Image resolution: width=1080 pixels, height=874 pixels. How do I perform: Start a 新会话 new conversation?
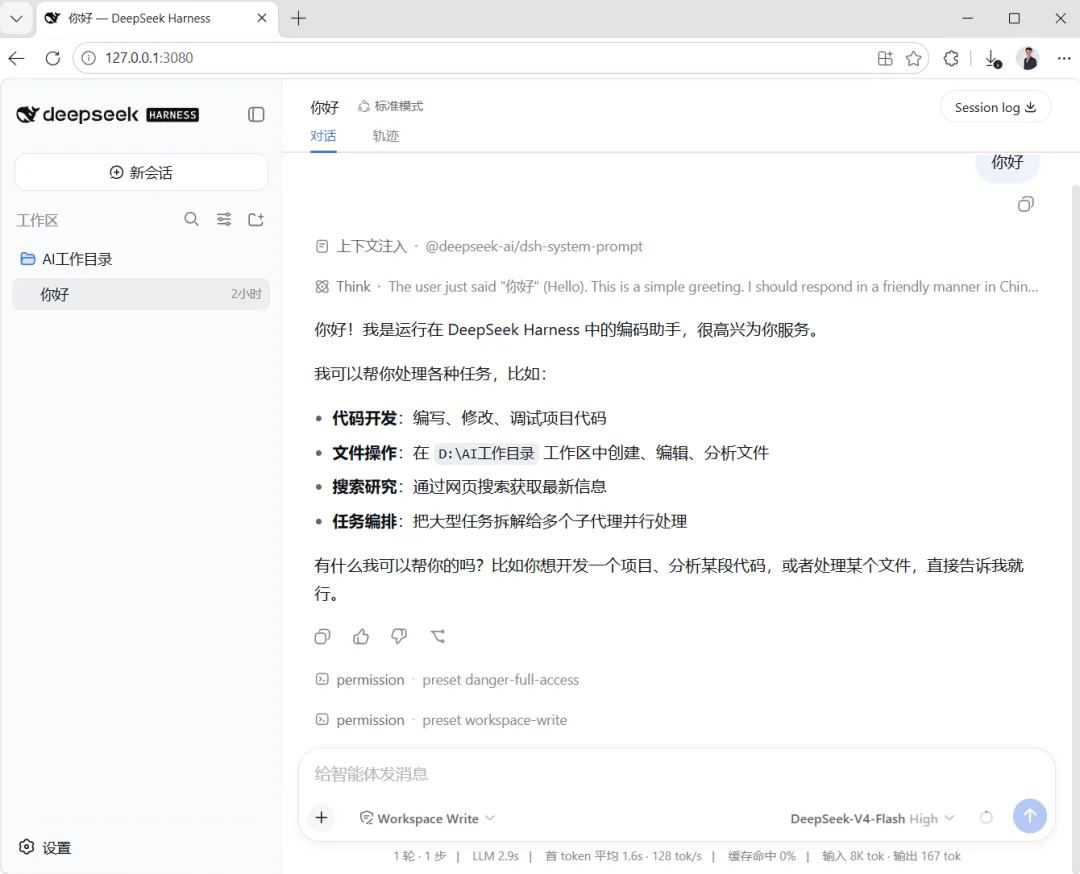[141, 172]
